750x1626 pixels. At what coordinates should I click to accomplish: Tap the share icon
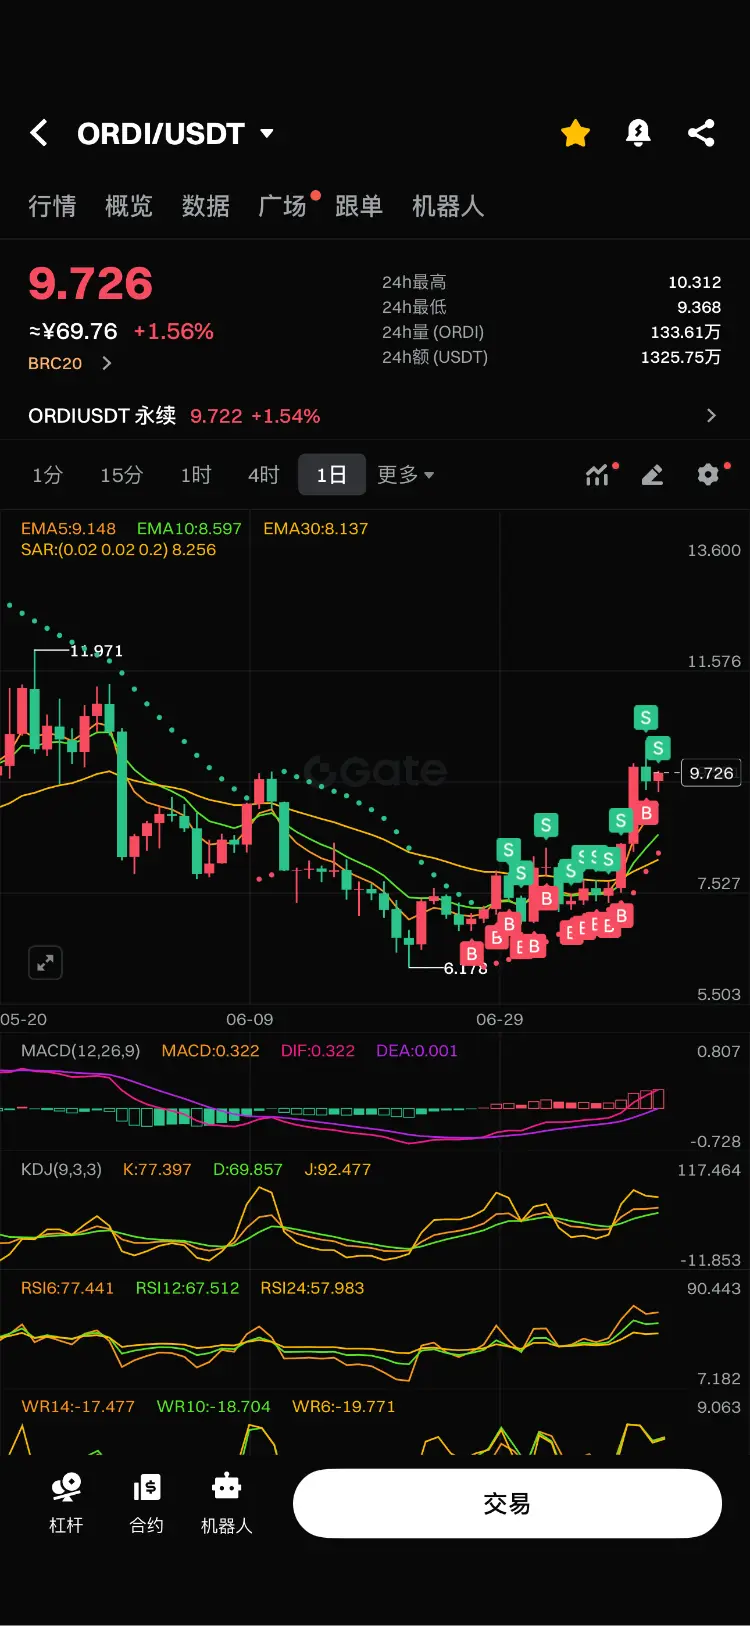[x=701, y=133]
